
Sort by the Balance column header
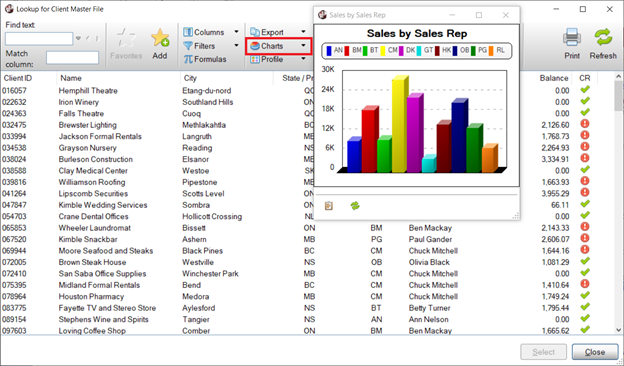click(x=554, y=78)
